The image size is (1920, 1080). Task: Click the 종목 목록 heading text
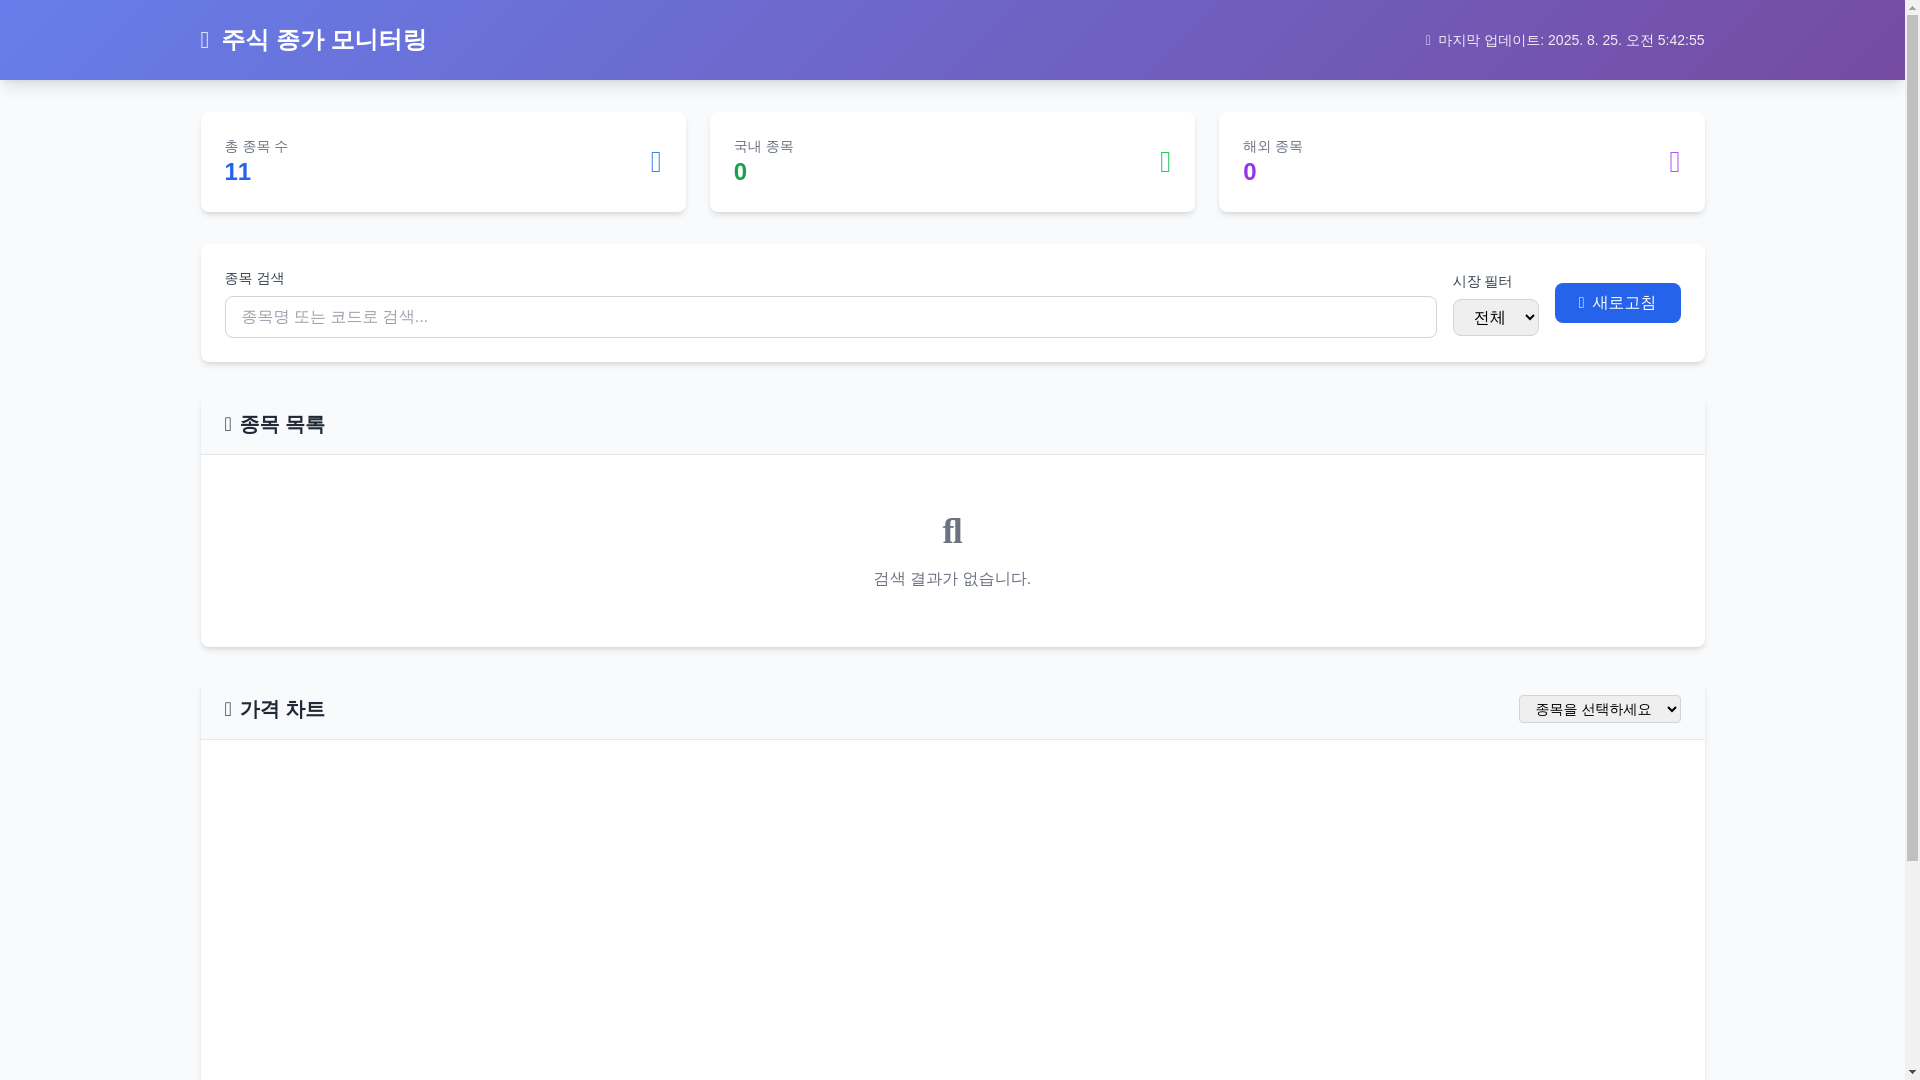pos(282,424)
